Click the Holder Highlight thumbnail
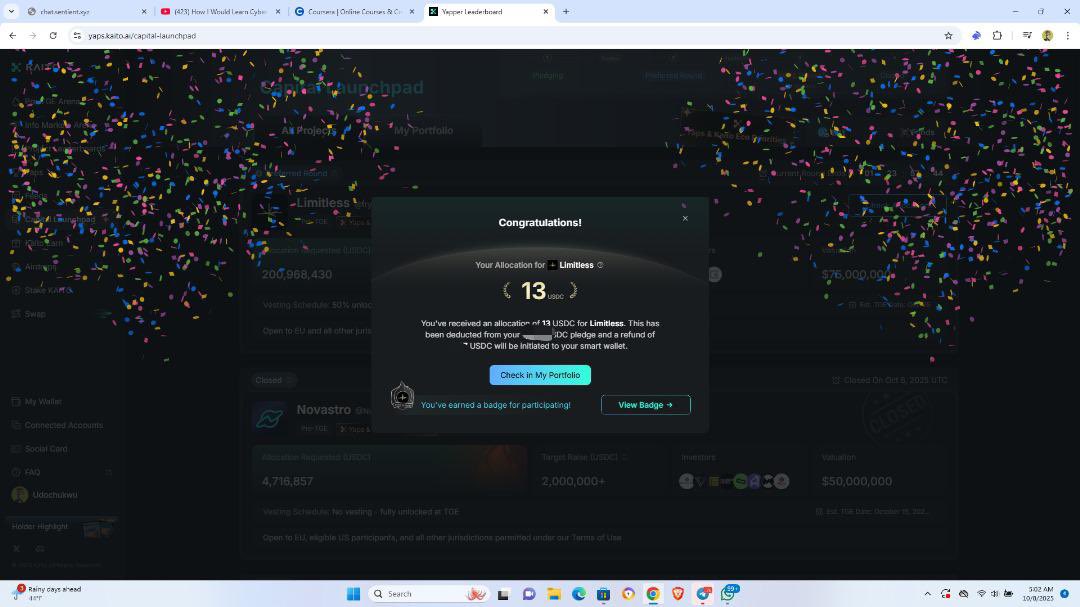The height and width of the screenshot is (607, 1080). 96,529
